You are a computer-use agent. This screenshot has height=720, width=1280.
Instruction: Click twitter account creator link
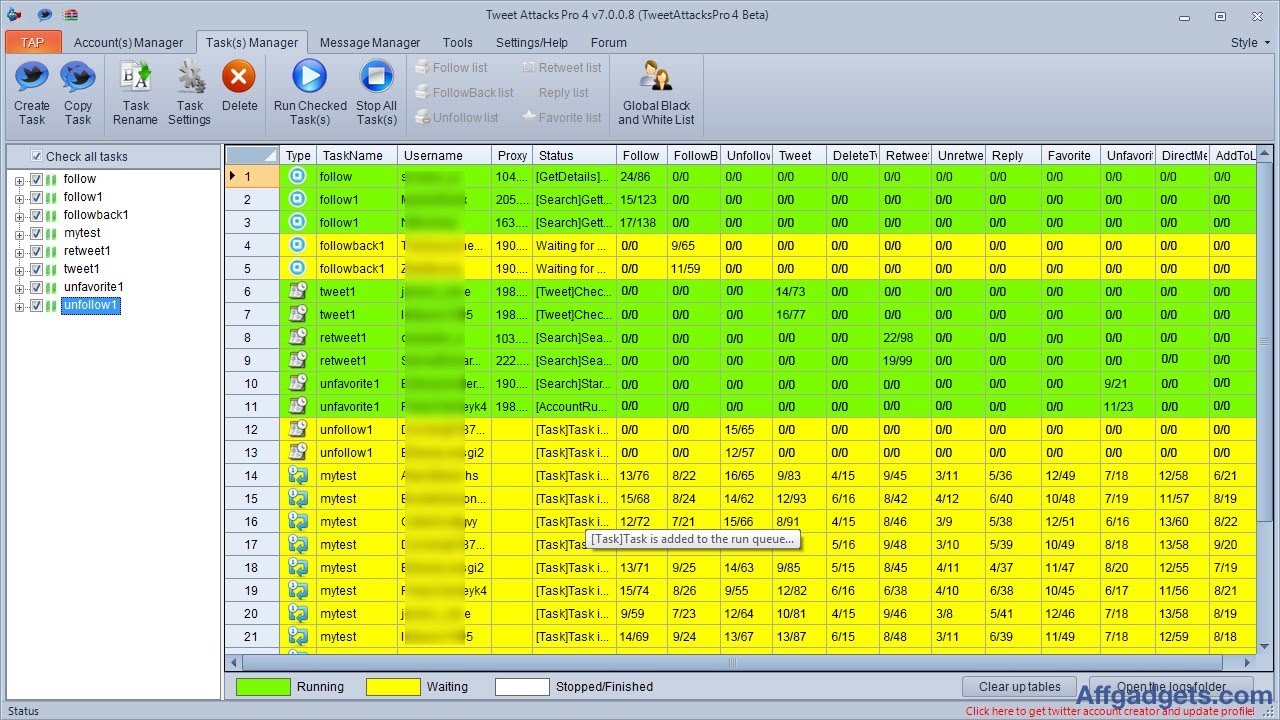pos(1110,711)
